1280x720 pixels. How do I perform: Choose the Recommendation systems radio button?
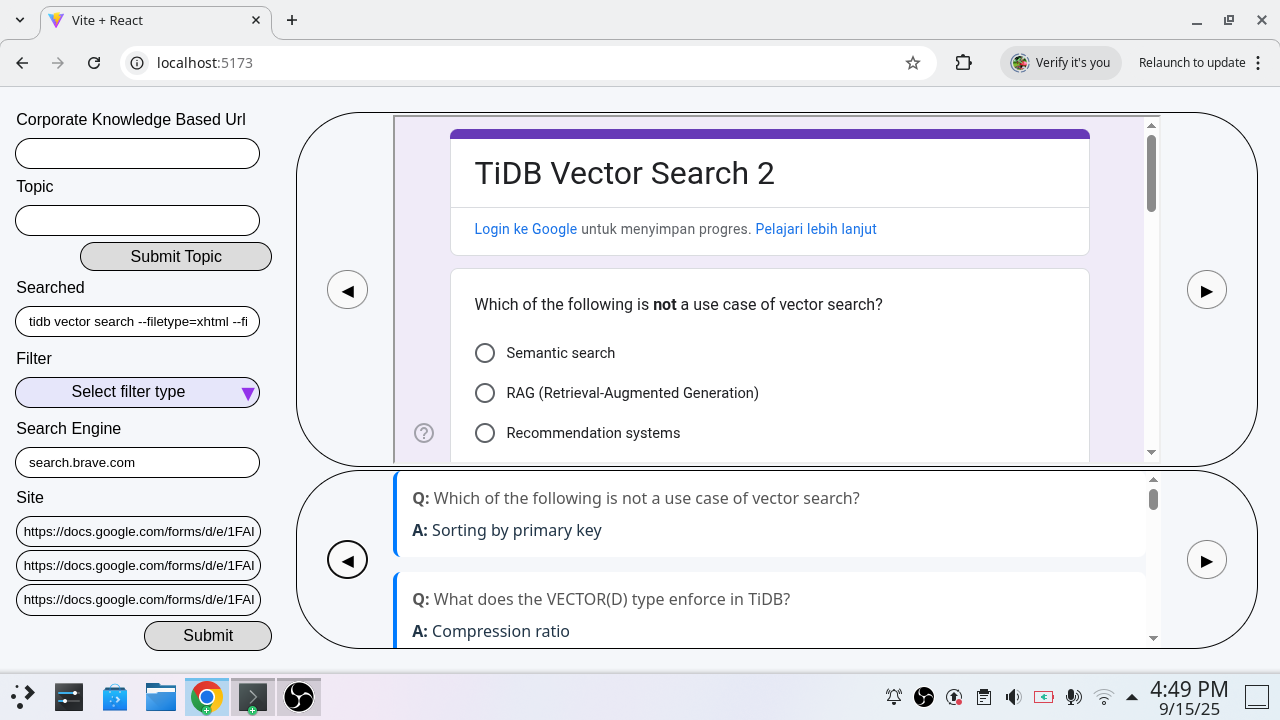tap(485, 433)
